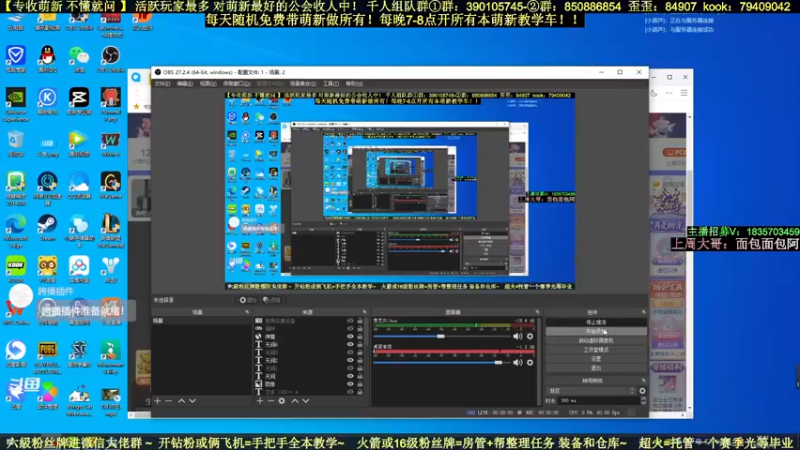The width and height of the screenshot is (800, 450).
Task: Open OBS 设置 from the controls panel
Action: (x=596, y=359)
